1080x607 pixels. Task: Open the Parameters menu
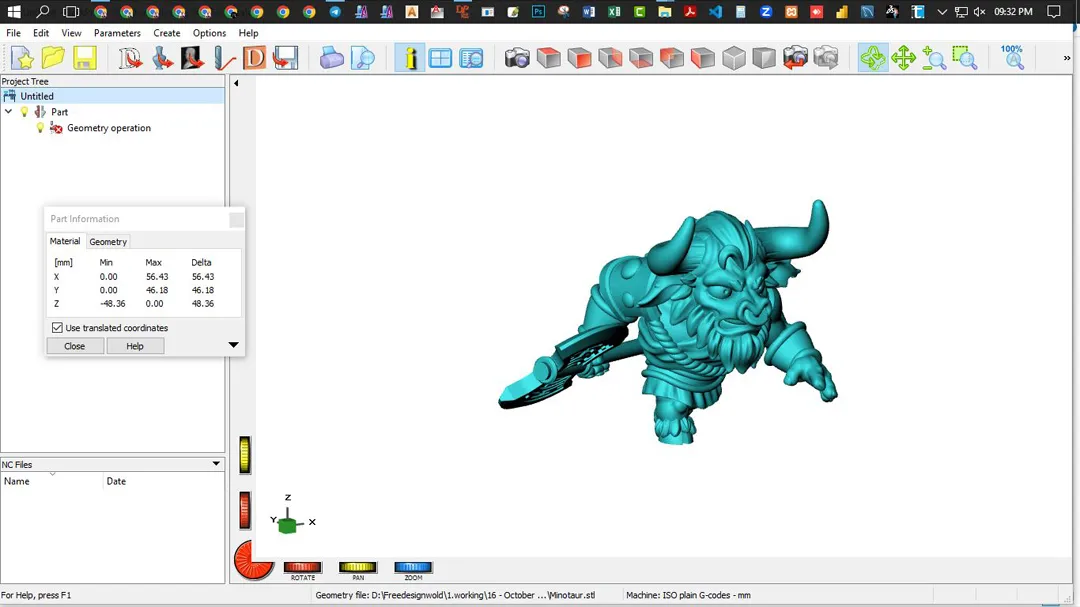[x=117, y=33]
